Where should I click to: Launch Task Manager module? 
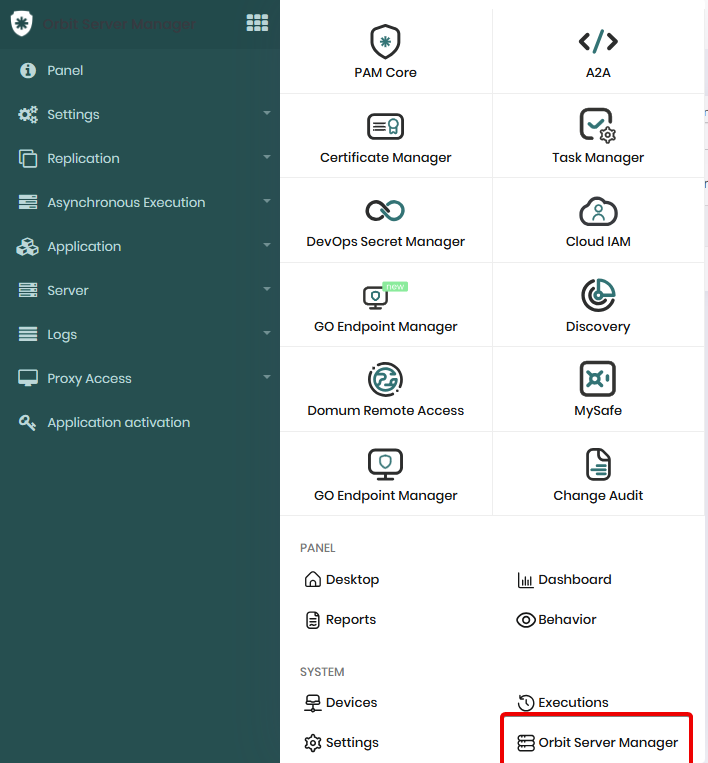[598, 137]
